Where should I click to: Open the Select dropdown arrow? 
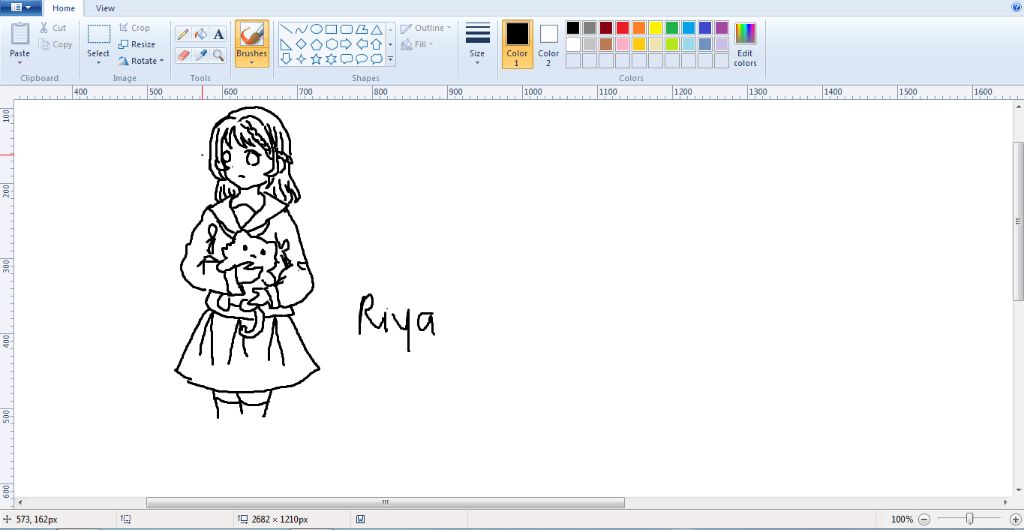tap(99, 63)
